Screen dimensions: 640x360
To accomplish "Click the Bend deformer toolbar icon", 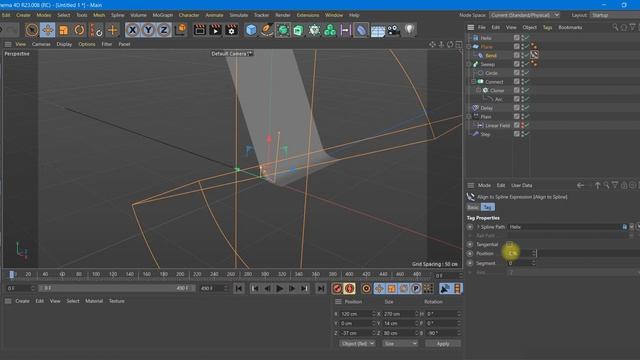I will 361,30.
